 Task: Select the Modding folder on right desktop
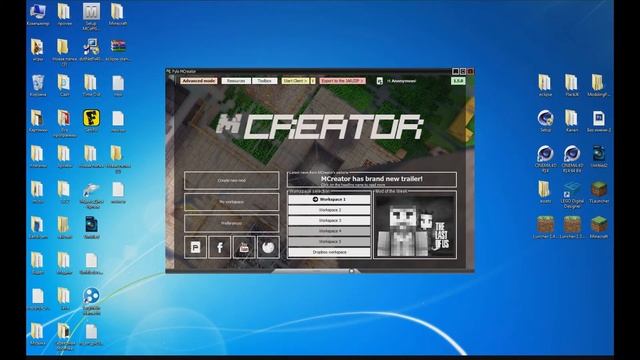click(x=598, y=86)
